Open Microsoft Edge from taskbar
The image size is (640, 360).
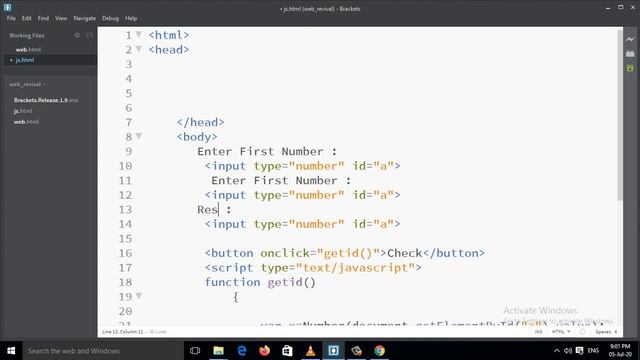click(x=242, y=351)
